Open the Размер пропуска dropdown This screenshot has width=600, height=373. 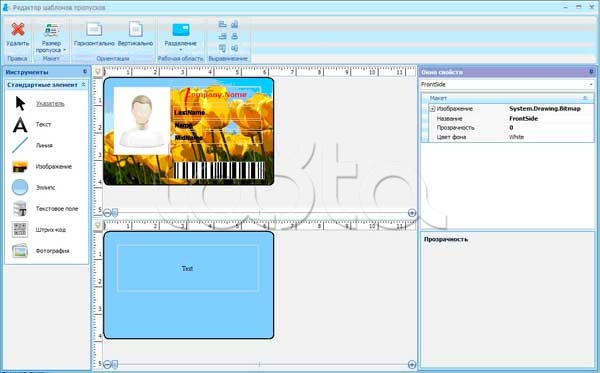51,37
